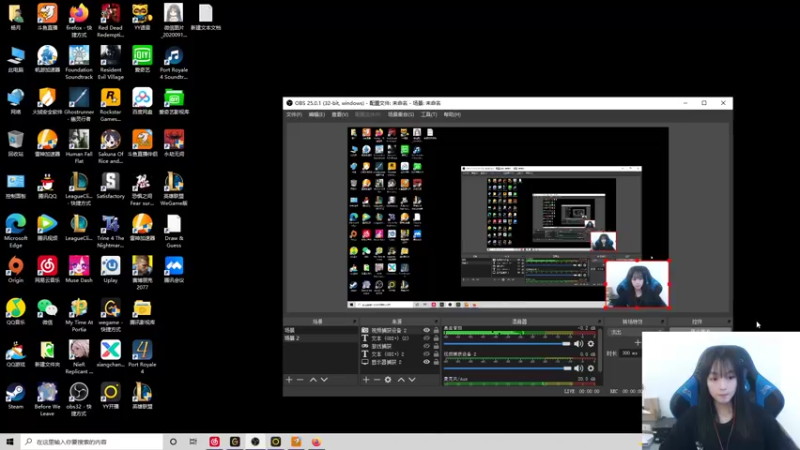
Task: Open Steam desktop icon
Action: [15, 396]
